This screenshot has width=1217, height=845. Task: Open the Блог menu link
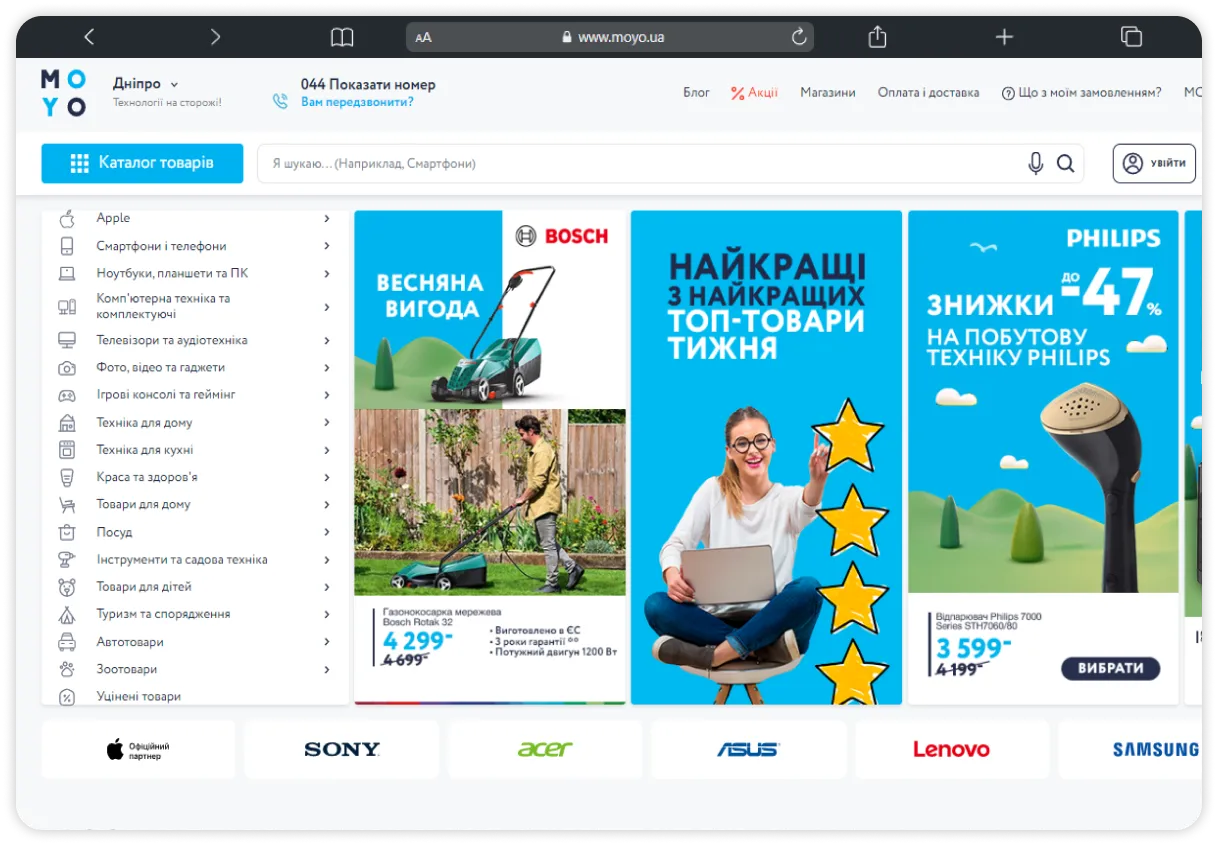pos(697,92)
